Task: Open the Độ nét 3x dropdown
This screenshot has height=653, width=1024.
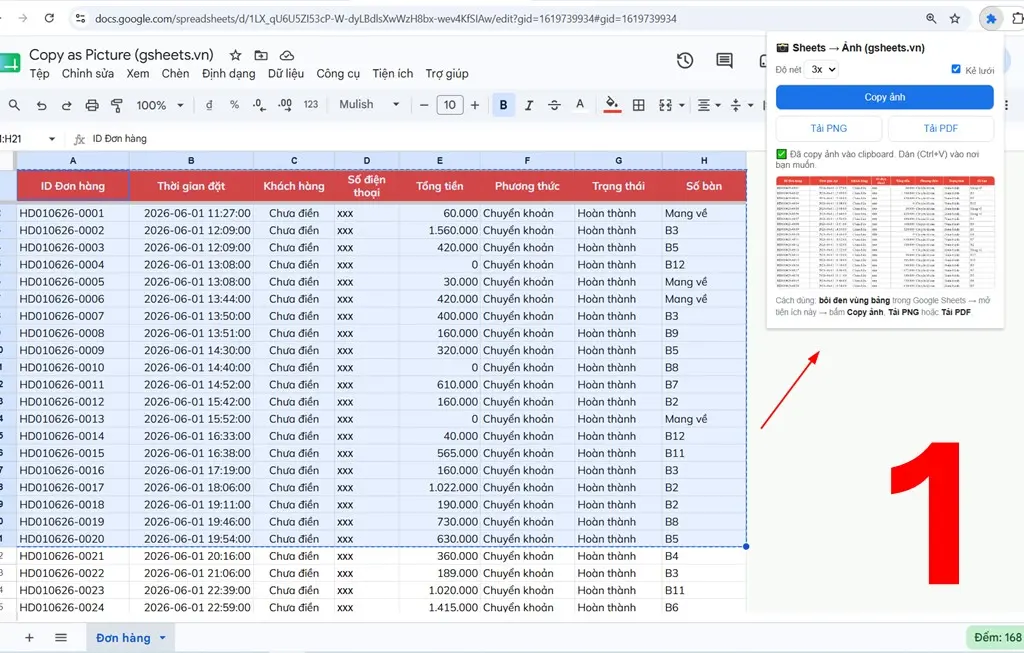Action: (x=822, y=69)
